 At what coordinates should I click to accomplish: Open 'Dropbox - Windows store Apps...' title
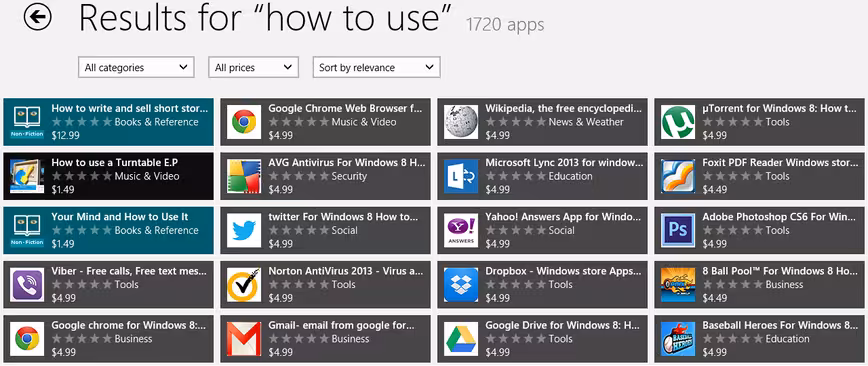(563, 271)
